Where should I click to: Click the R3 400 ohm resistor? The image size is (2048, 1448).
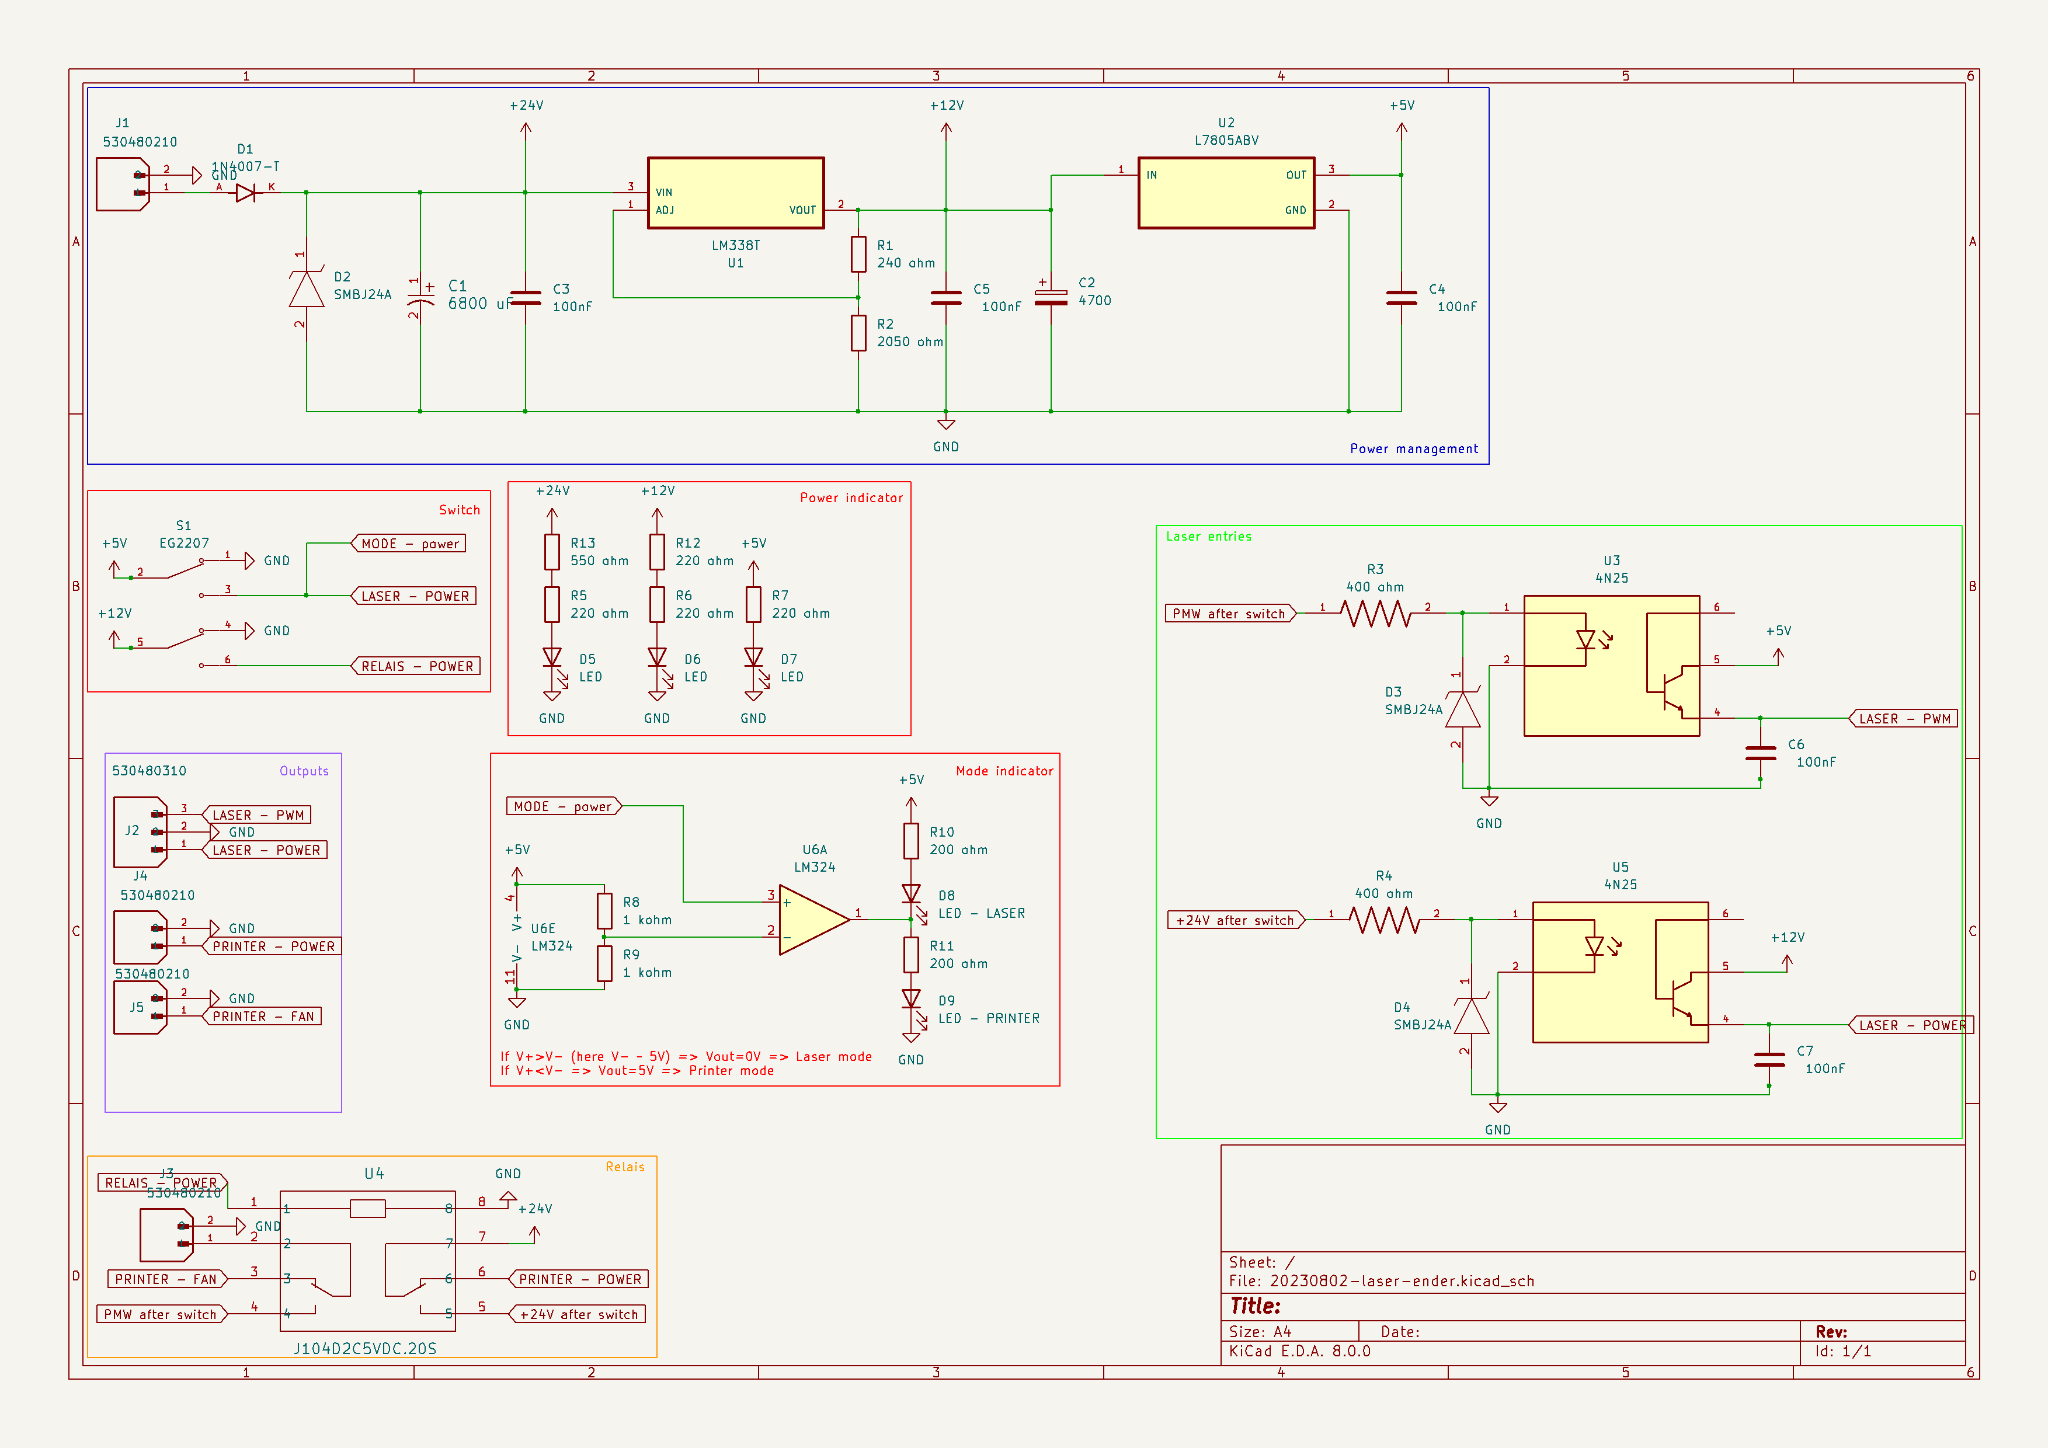click(x=1375, y=613)
